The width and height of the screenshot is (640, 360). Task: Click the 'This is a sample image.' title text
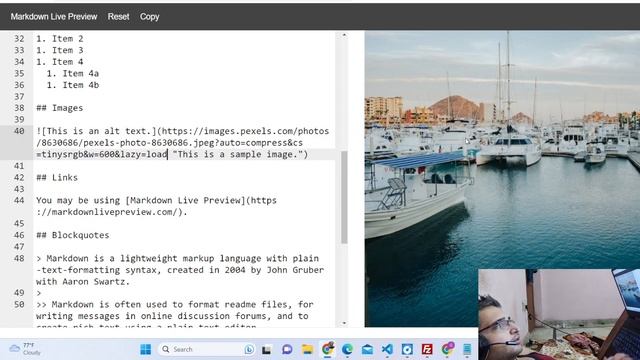click(x=238, y=155)
